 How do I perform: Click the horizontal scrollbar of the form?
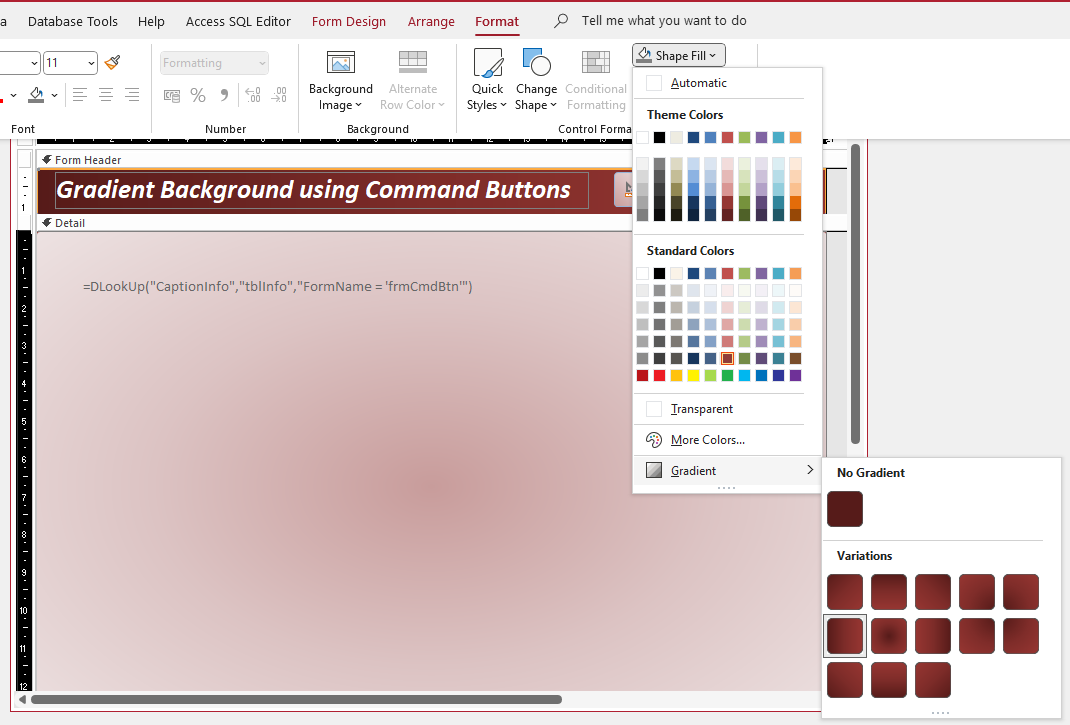click(x=296, y=700)
